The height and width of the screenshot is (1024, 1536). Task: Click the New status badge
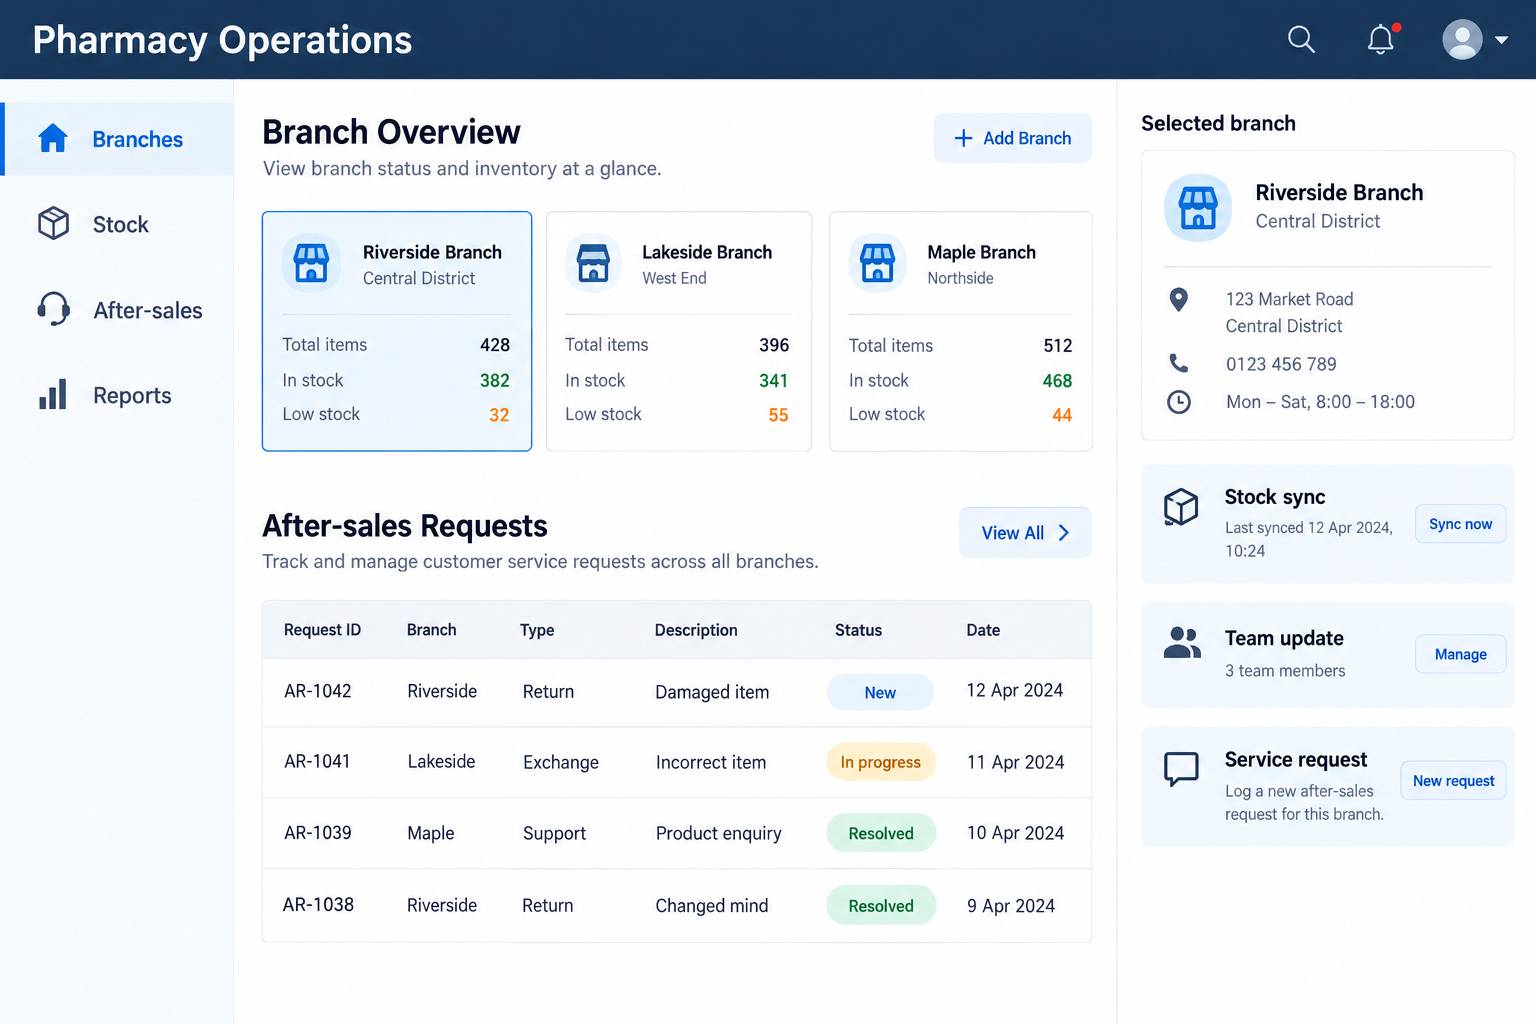coord(880,692)
